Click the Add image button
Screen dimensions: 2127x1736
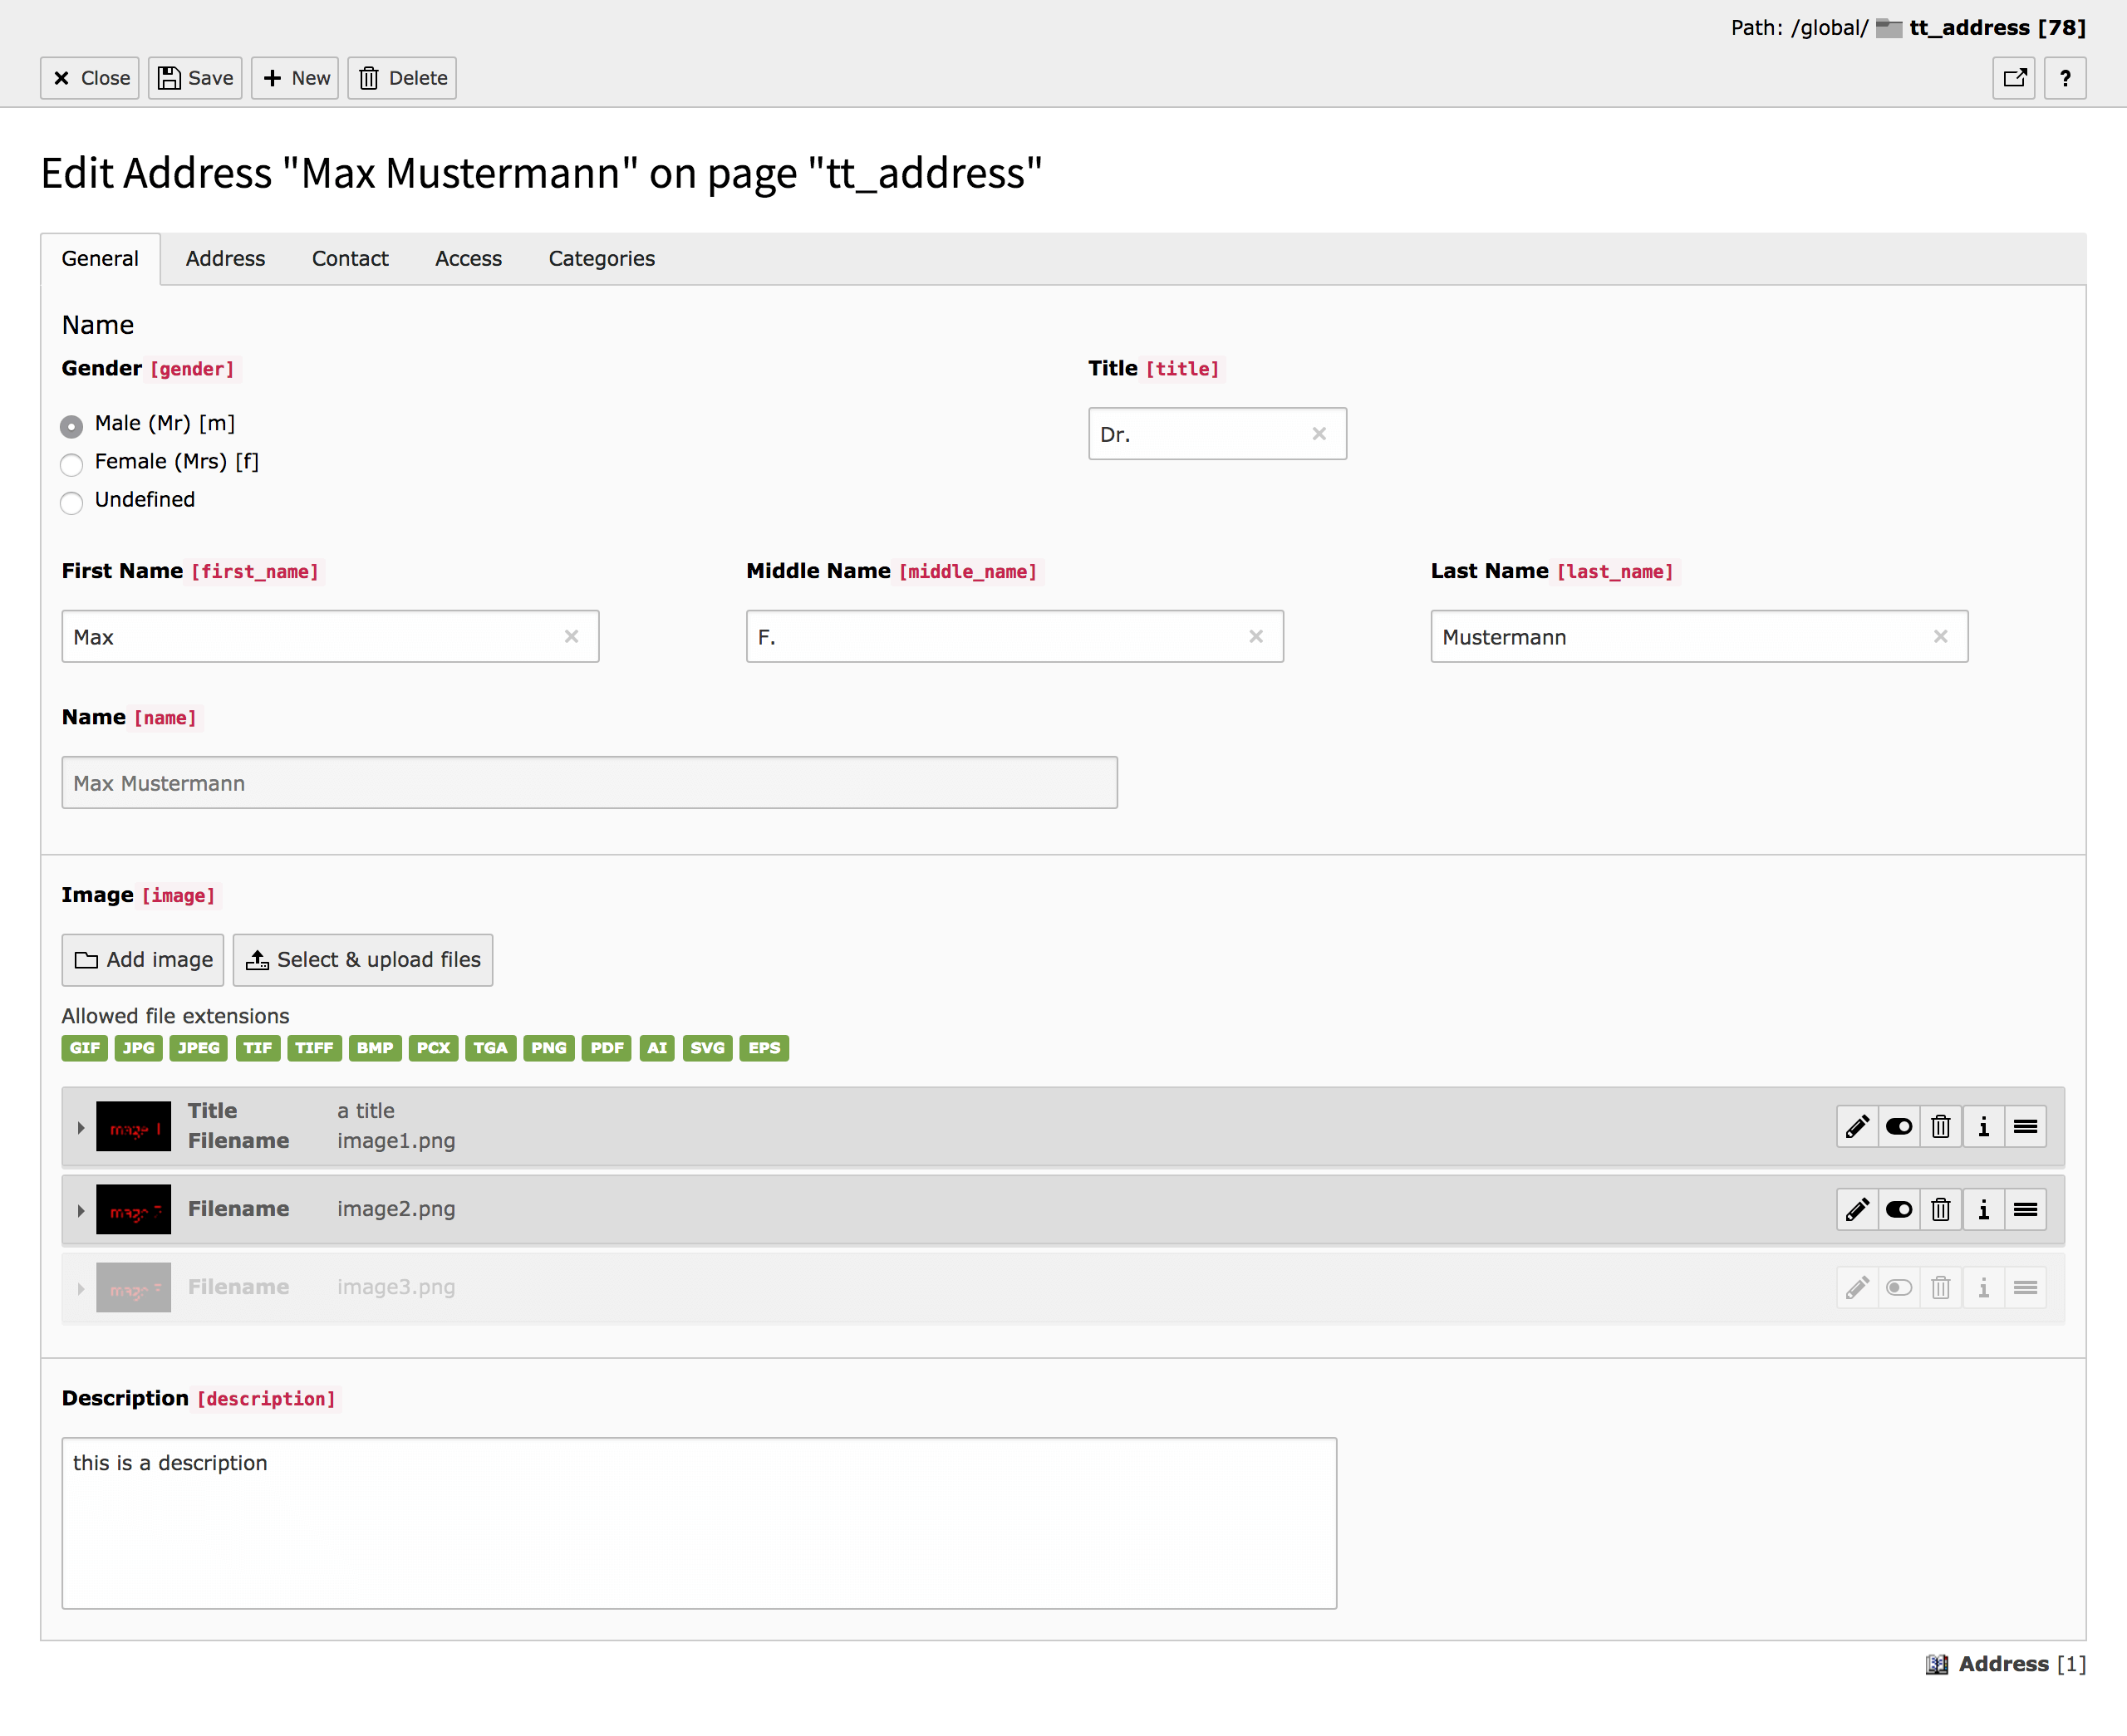coord(143,960)
